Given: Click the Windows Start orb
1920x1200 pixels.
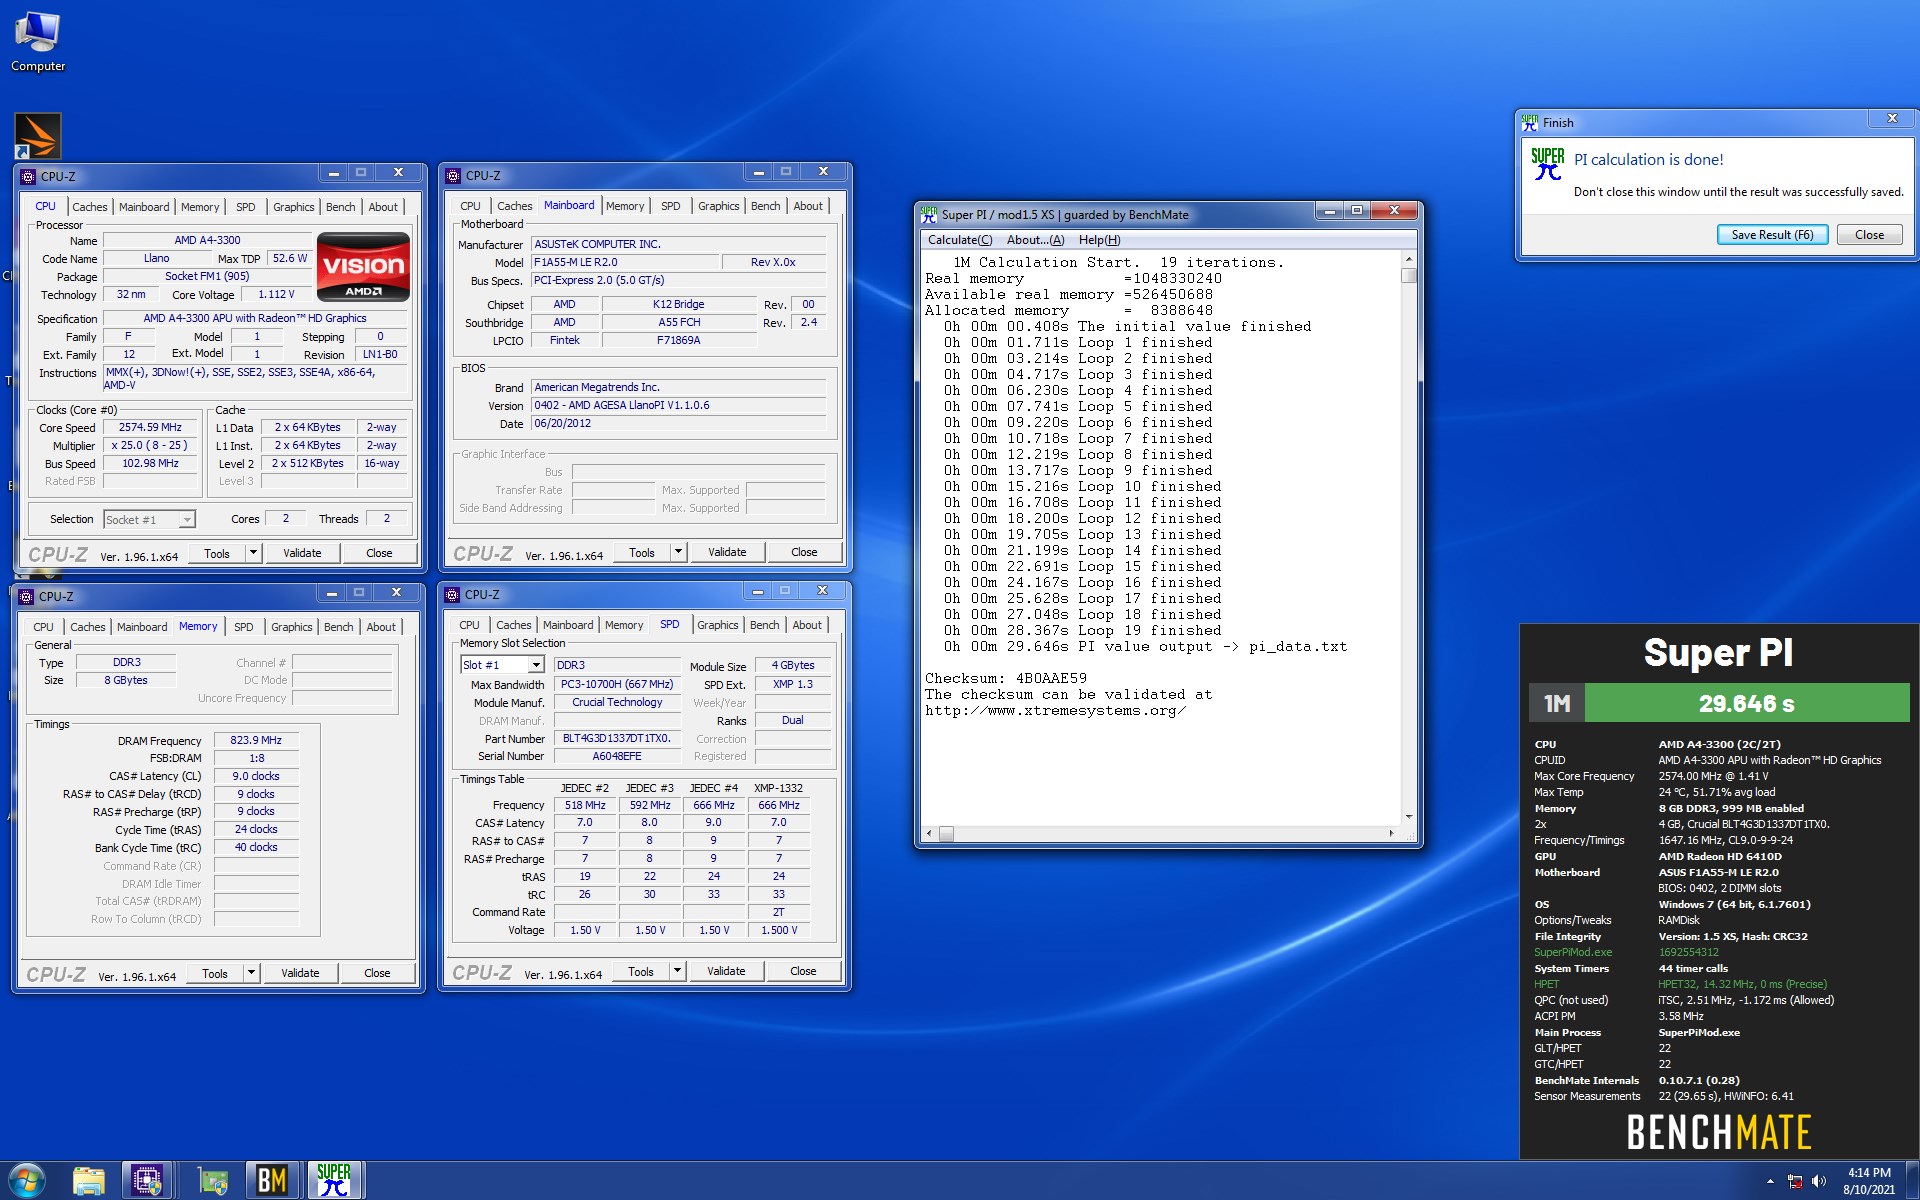Looking at the screenshot, I should coord(27,1180).
